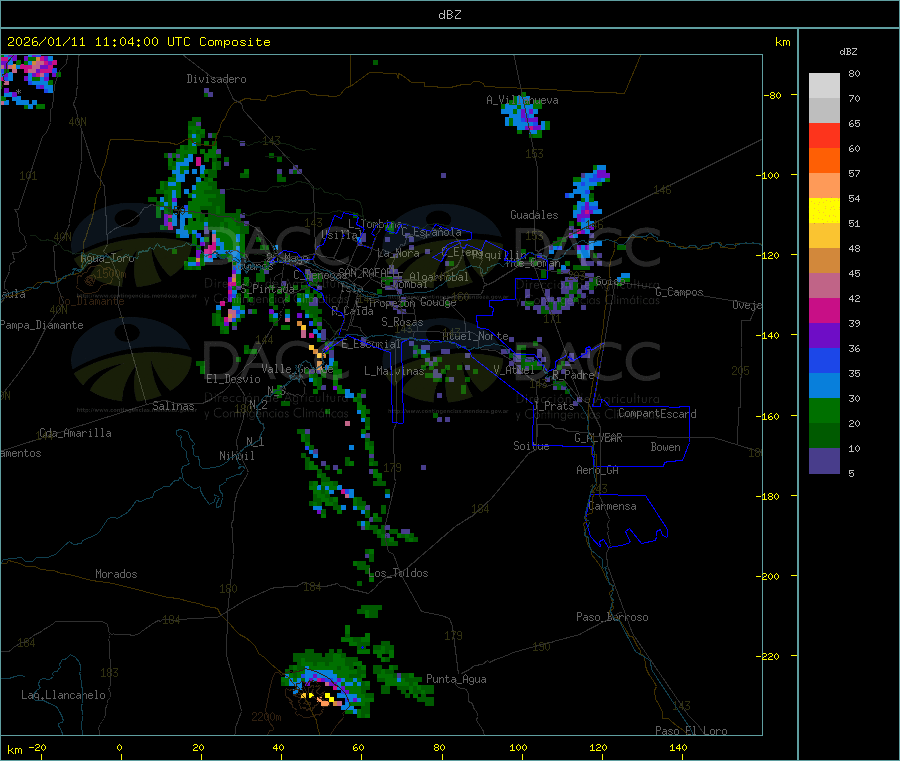Select the blue 35 dBZ legend swatch
Screen dimensions: 900x761
(x=824, y=360)
